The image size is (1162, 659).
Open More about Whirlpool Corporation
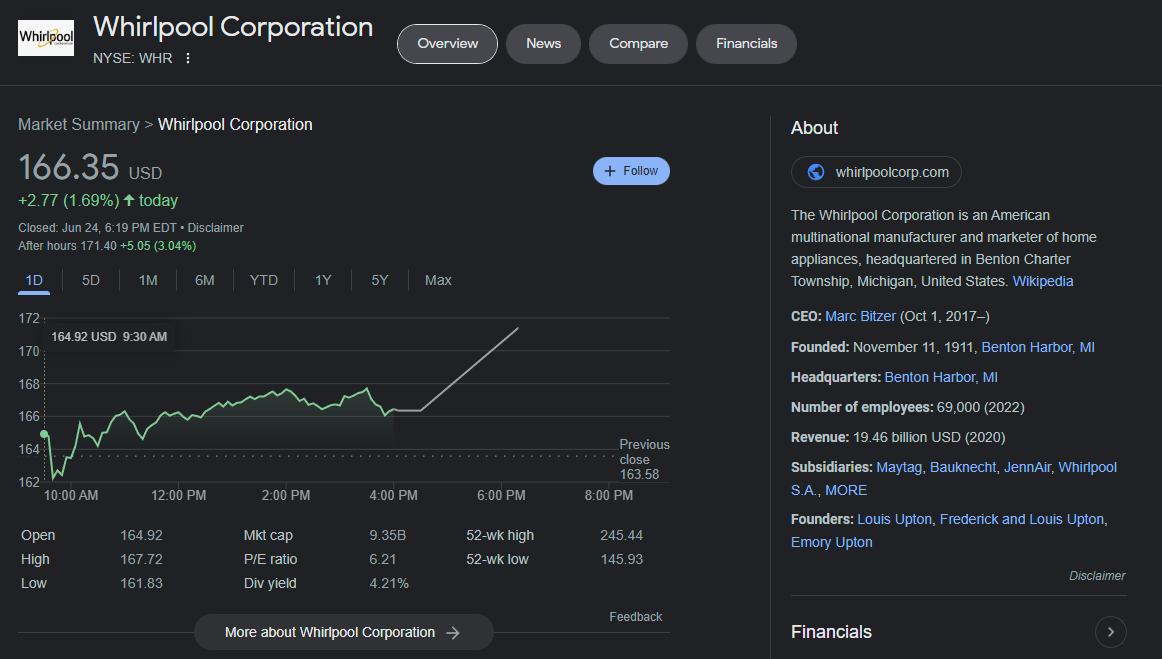click(x=344, y=632)
